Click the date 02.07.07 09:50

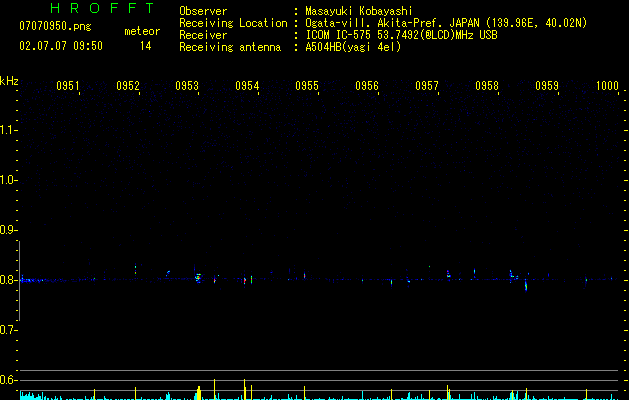coord(61,46)
